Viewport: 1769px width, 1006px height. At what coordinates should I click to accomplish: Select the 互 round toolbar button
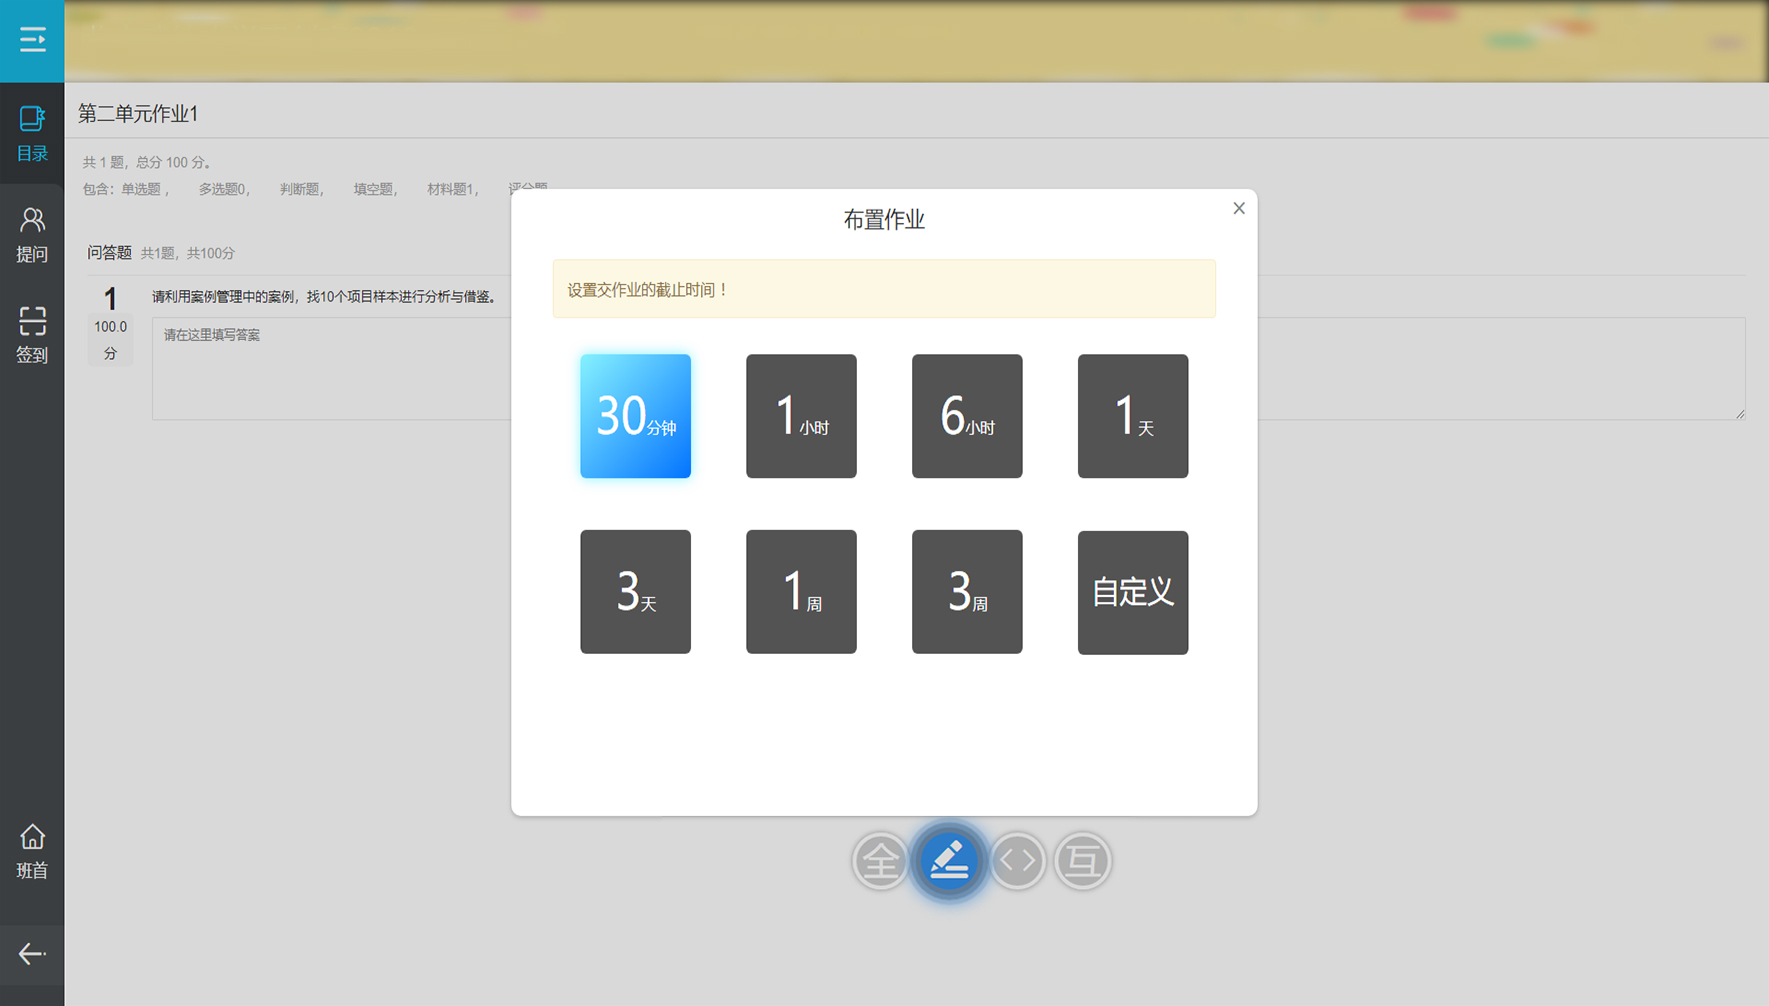[x=1083, y=860]
